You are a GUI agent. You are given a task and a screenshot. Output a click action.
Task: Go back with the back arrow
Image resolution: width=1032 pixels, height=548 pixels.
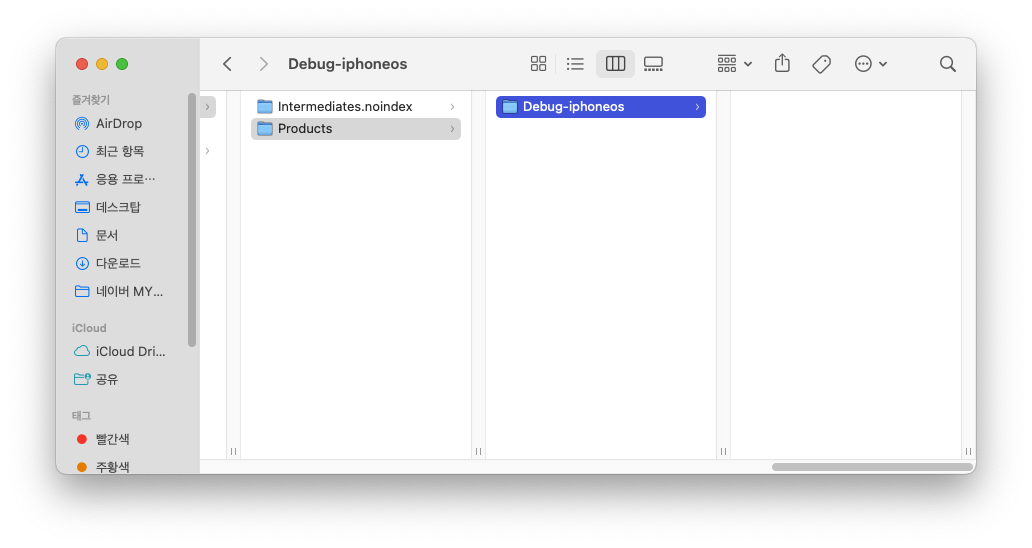(228, 64)
